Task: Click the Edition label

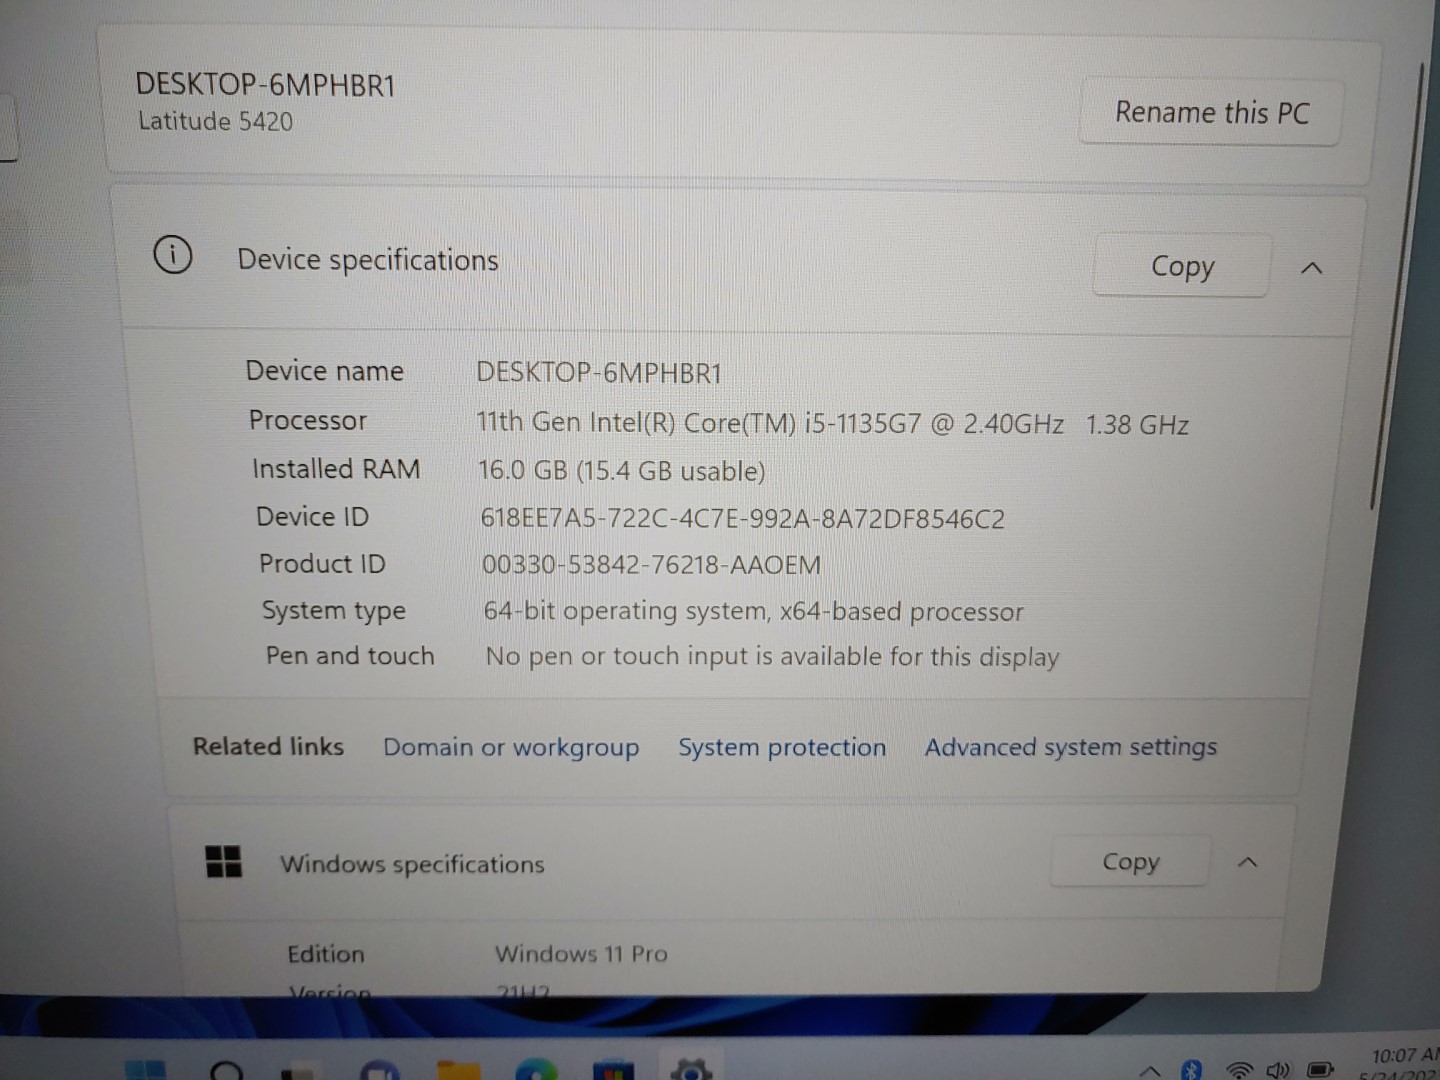Action: [325, 954]
